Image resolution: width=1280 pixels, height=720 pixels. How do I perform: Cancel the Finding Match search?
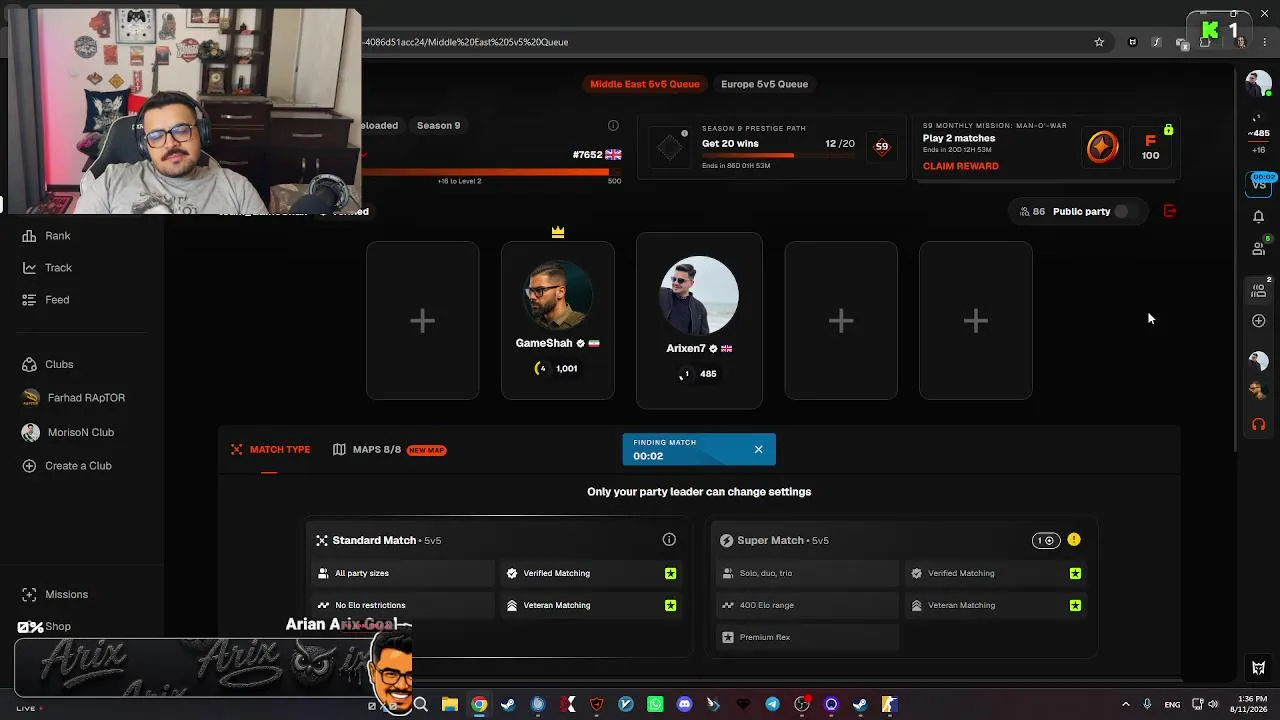click(x=758, y=450)
